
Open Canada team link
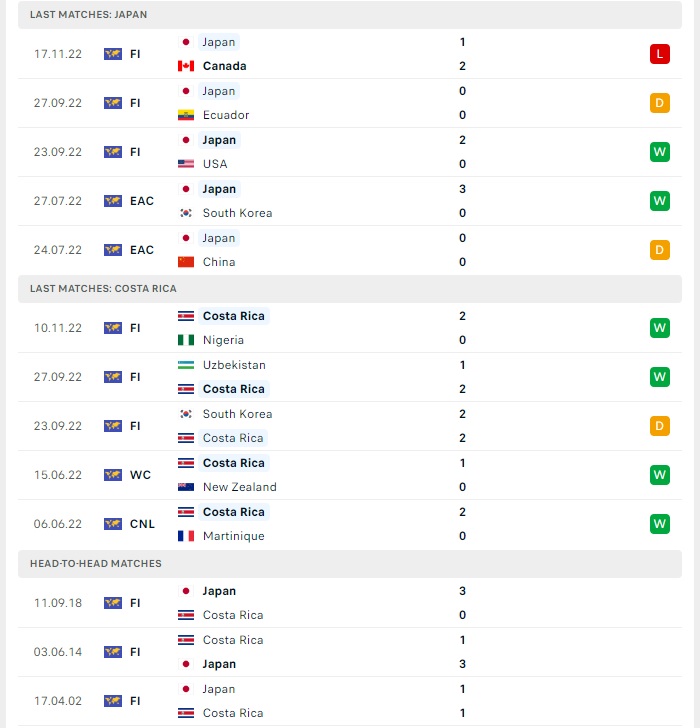tap(224, 66)
